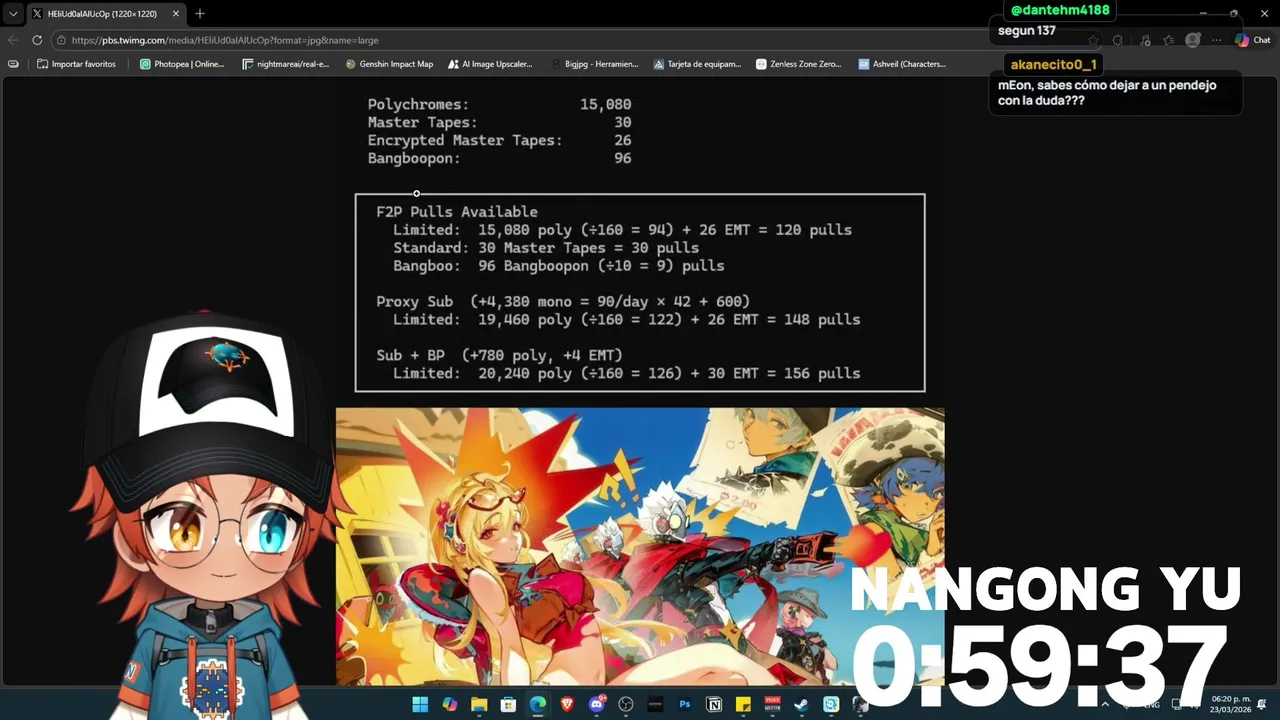Open Voicemeeter from the taskbar

point(773,705)
